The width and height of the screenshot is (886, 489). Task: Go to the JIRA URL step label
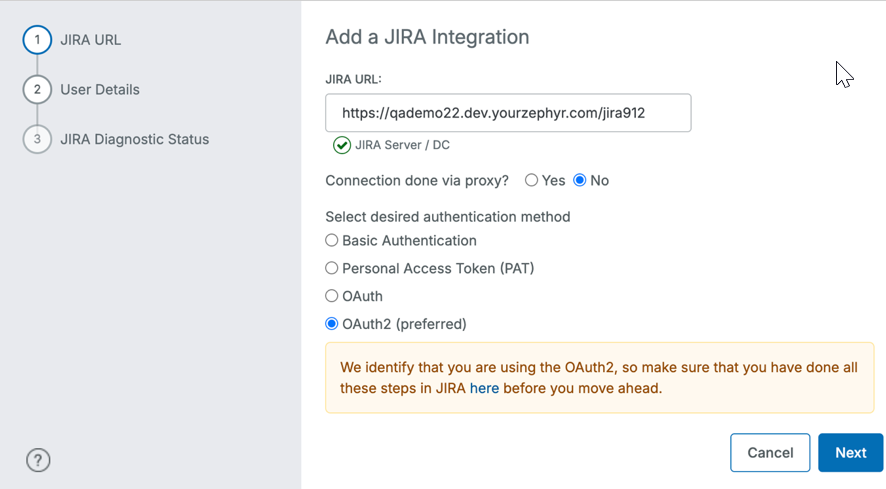tap(90, 40)
